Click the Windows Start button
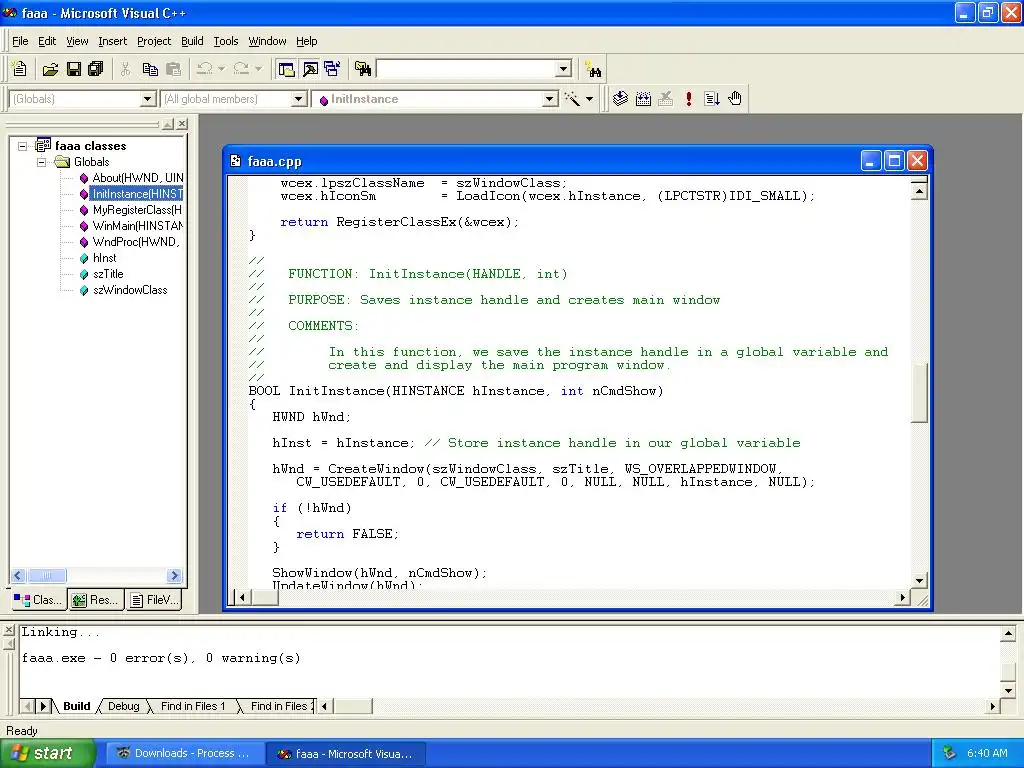The image size is (1024, 768). click(x=47, y=753)
